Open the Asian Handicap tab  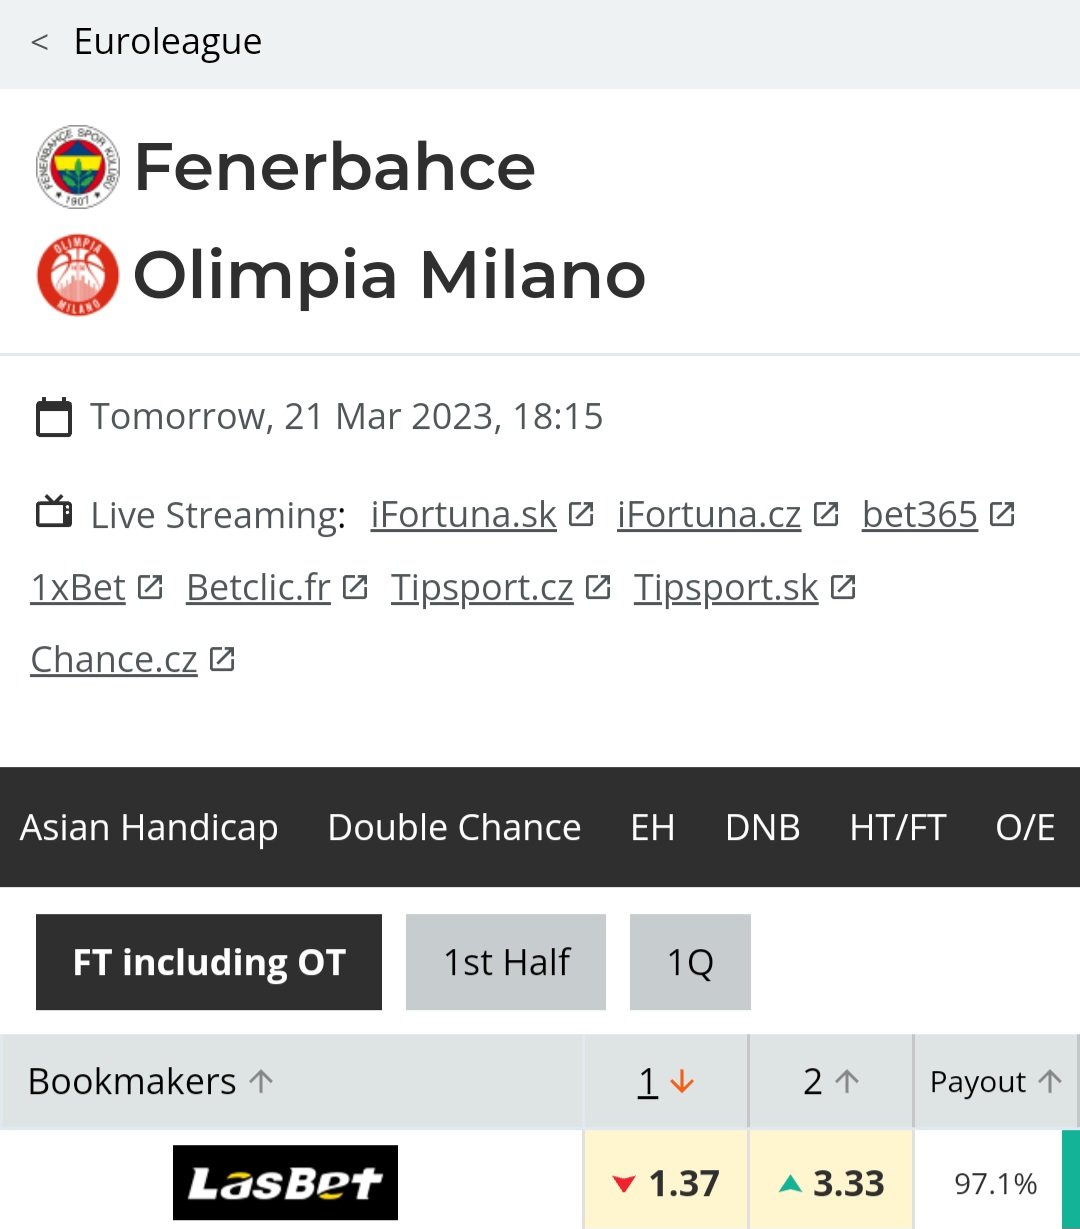coord(149,827)
